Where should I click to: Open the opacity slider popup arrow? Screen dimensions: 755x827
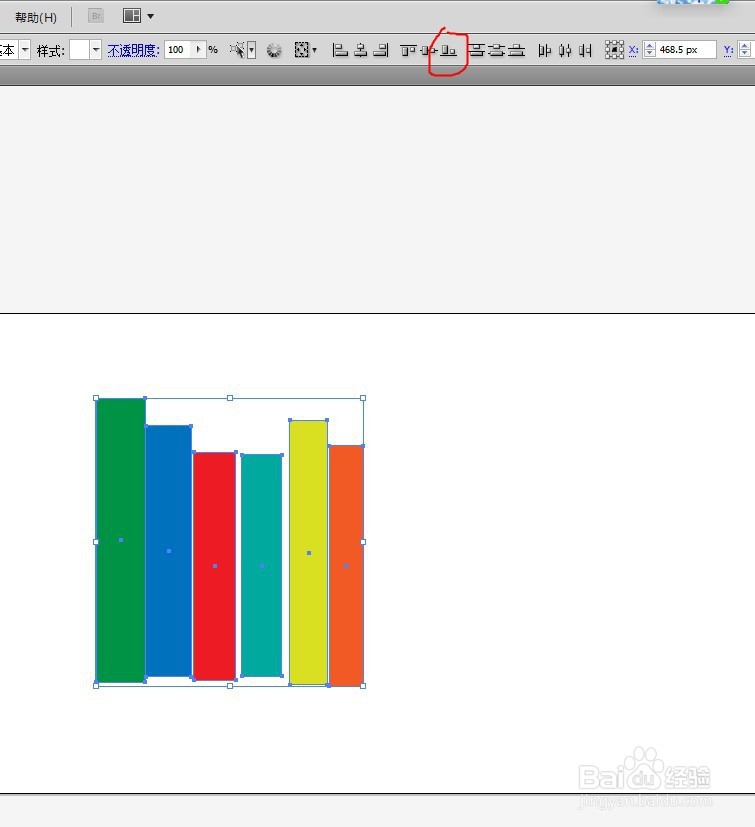click(x=198, y=50)
